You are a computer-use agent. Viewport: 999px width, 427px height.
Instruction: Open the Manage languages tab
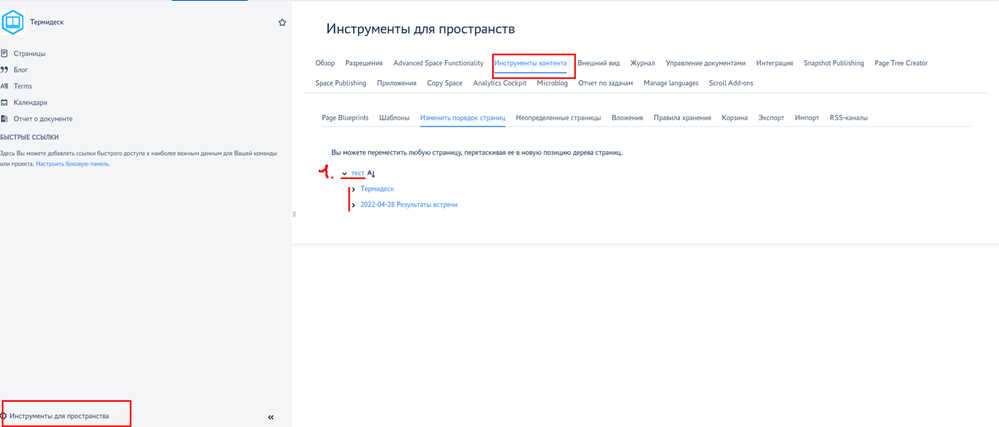point(671,83)
